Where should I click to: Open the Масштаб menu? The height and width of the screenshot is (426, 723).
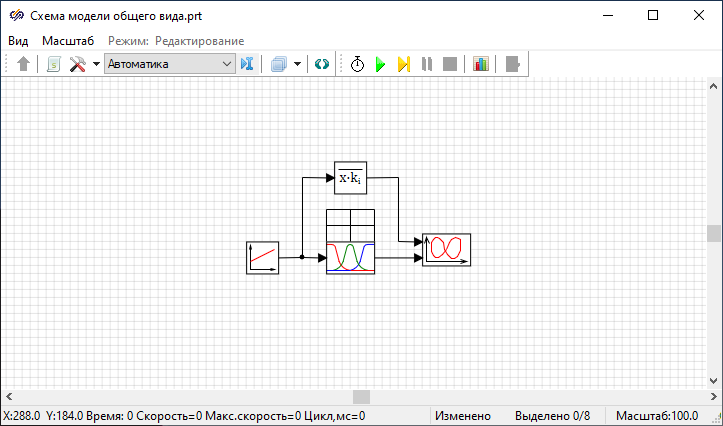pyautogui.click(x=68, y=41)
